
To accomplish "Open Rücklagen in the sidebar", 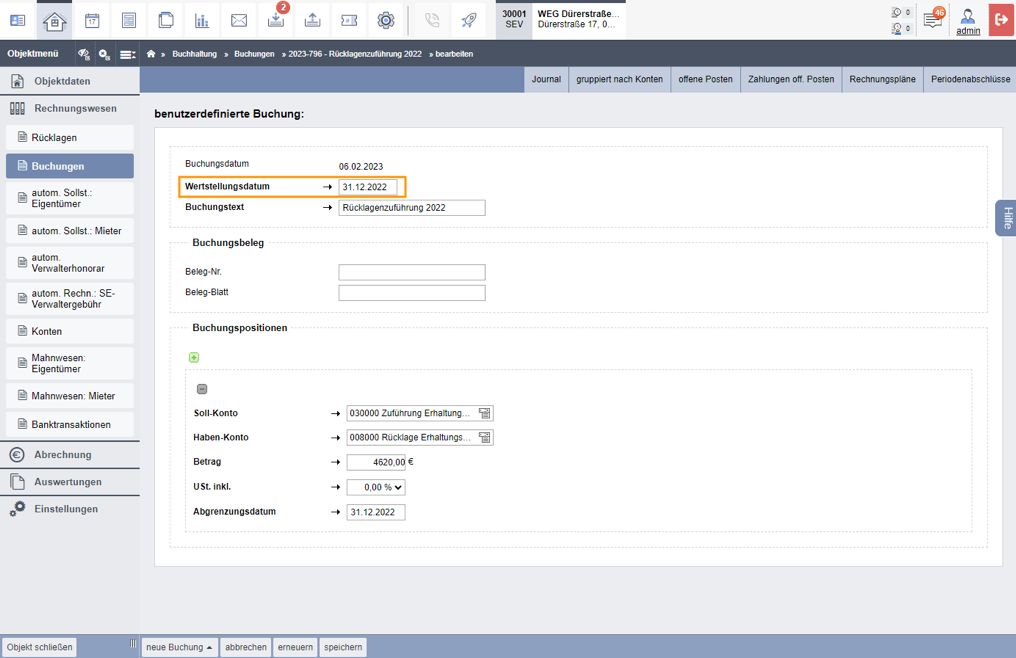I will coord(70,137).
